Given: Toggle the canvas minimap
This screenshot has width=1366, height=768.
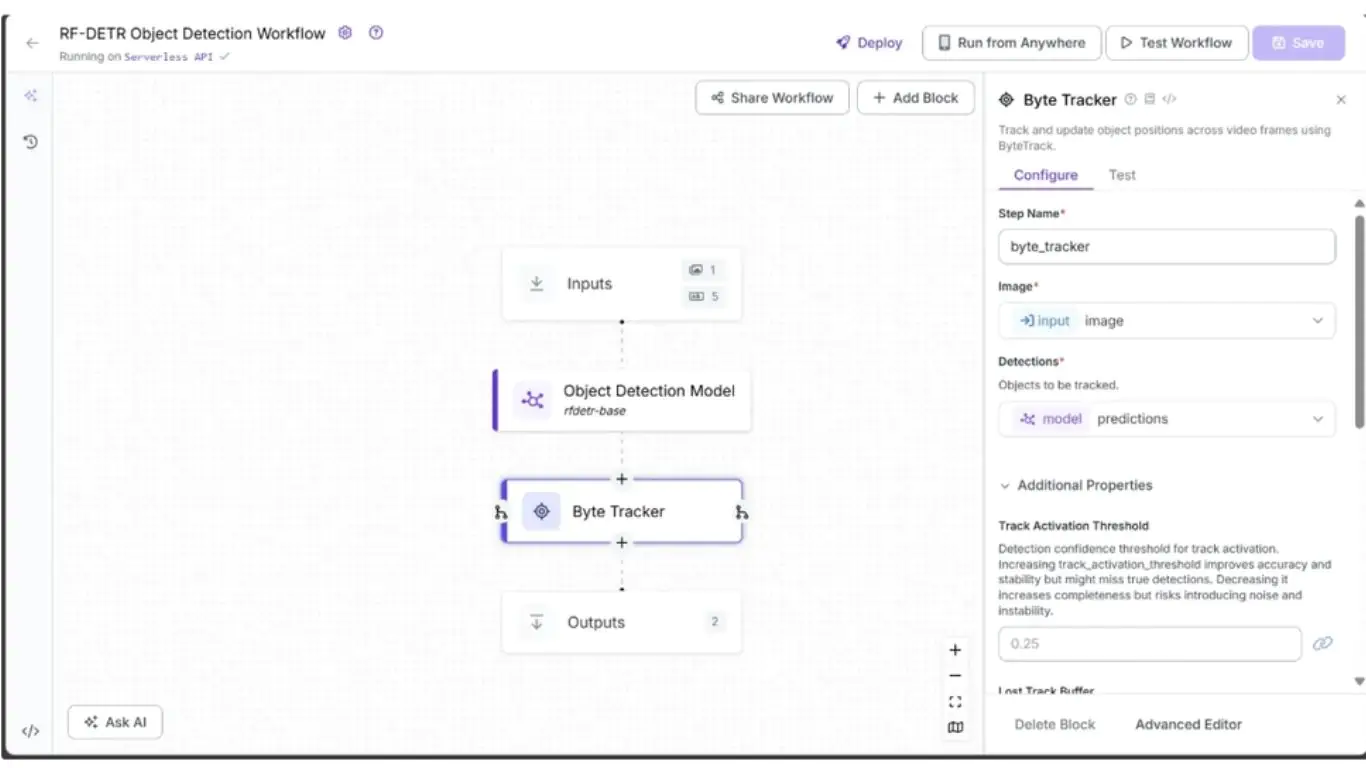Looking at the screenshot, I should point(955,728).
